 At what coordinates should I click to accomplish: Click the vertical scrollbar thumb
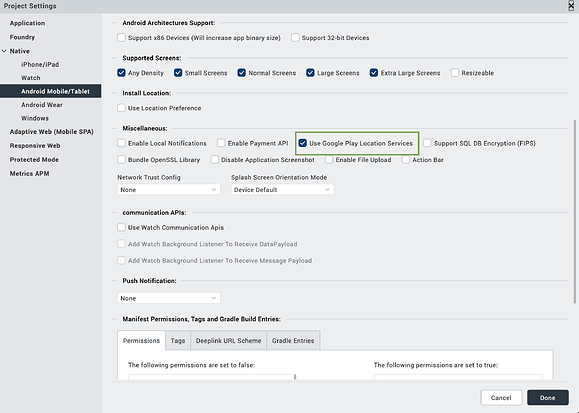tap(575, 211)
